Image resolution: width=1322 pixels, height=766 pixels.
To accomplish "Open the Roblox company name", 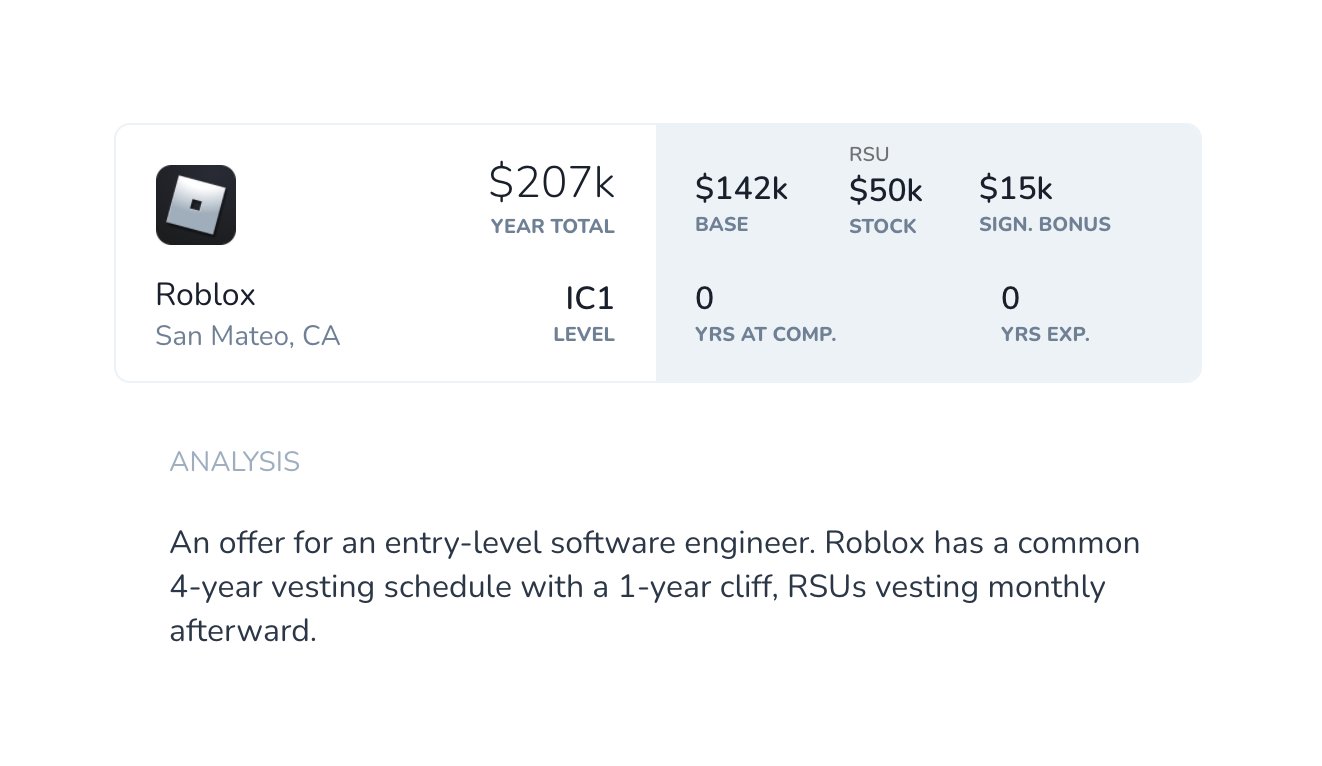I will pyautogui.click(x=205, y=295).
